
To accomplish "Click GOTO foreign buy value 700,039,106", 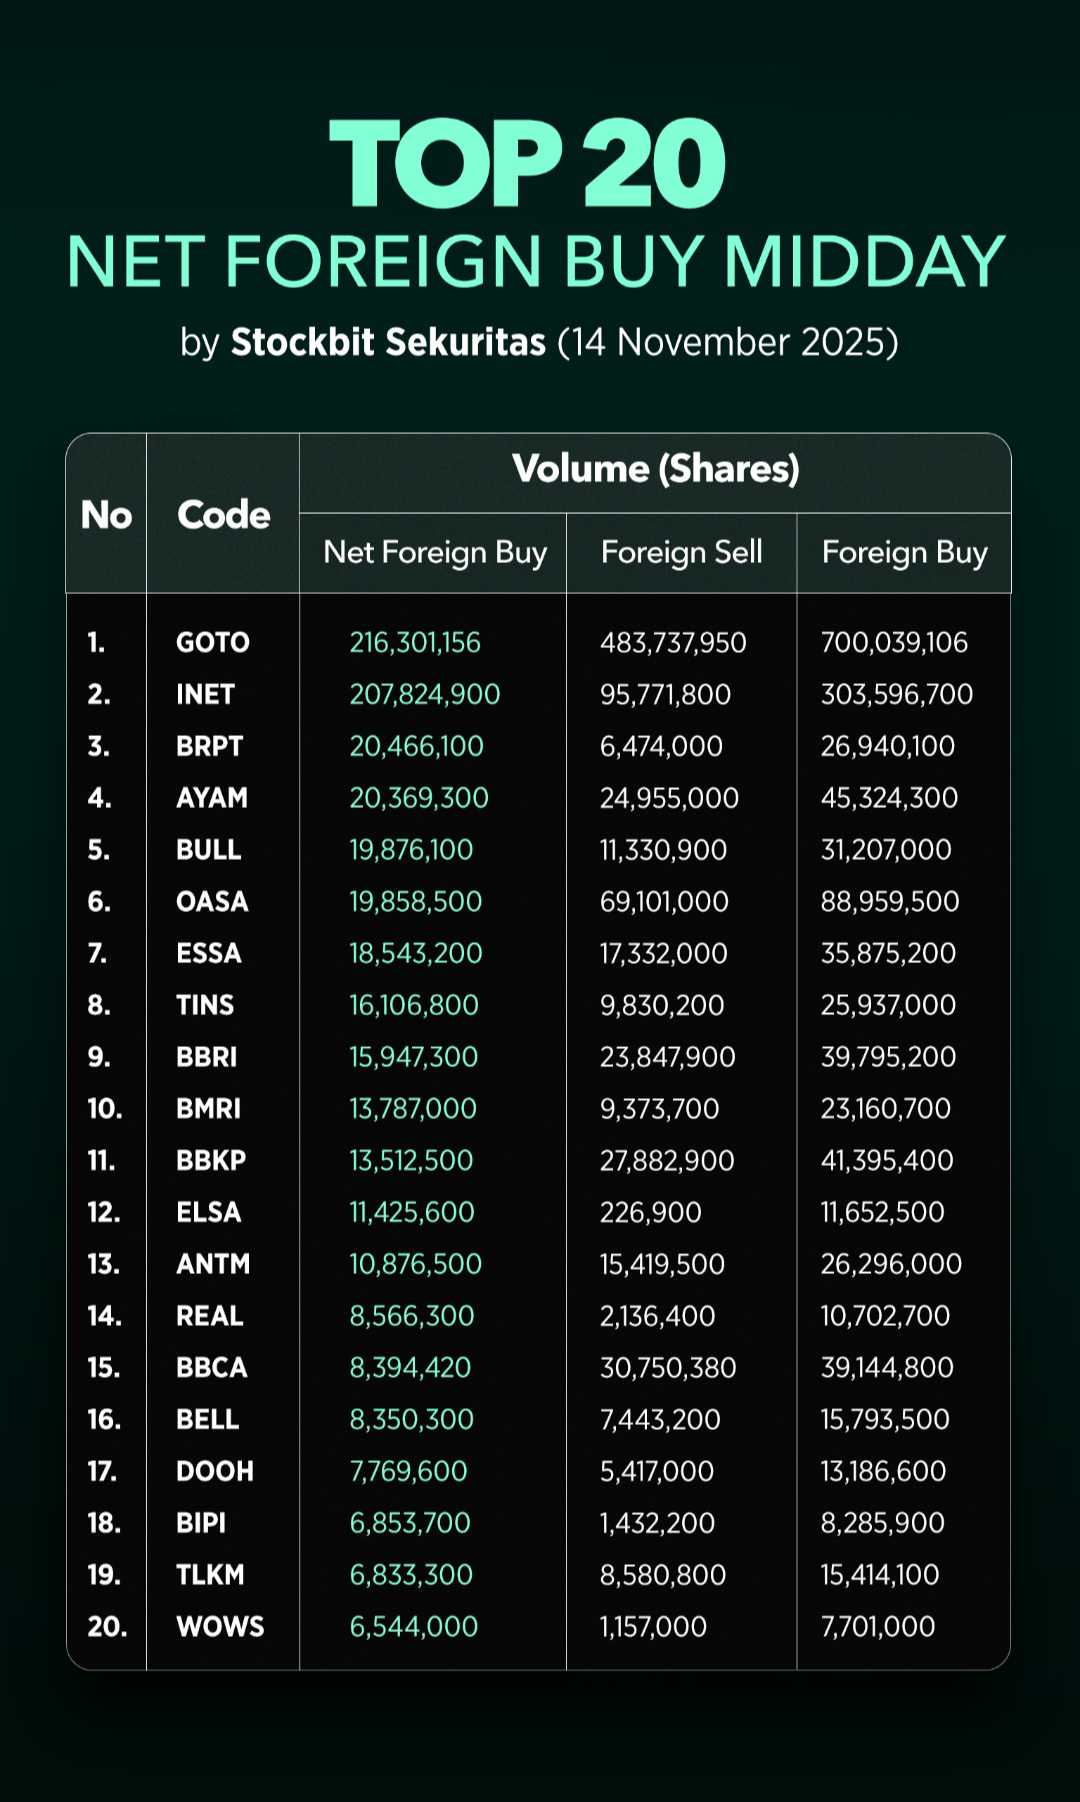I will (894, 642).
